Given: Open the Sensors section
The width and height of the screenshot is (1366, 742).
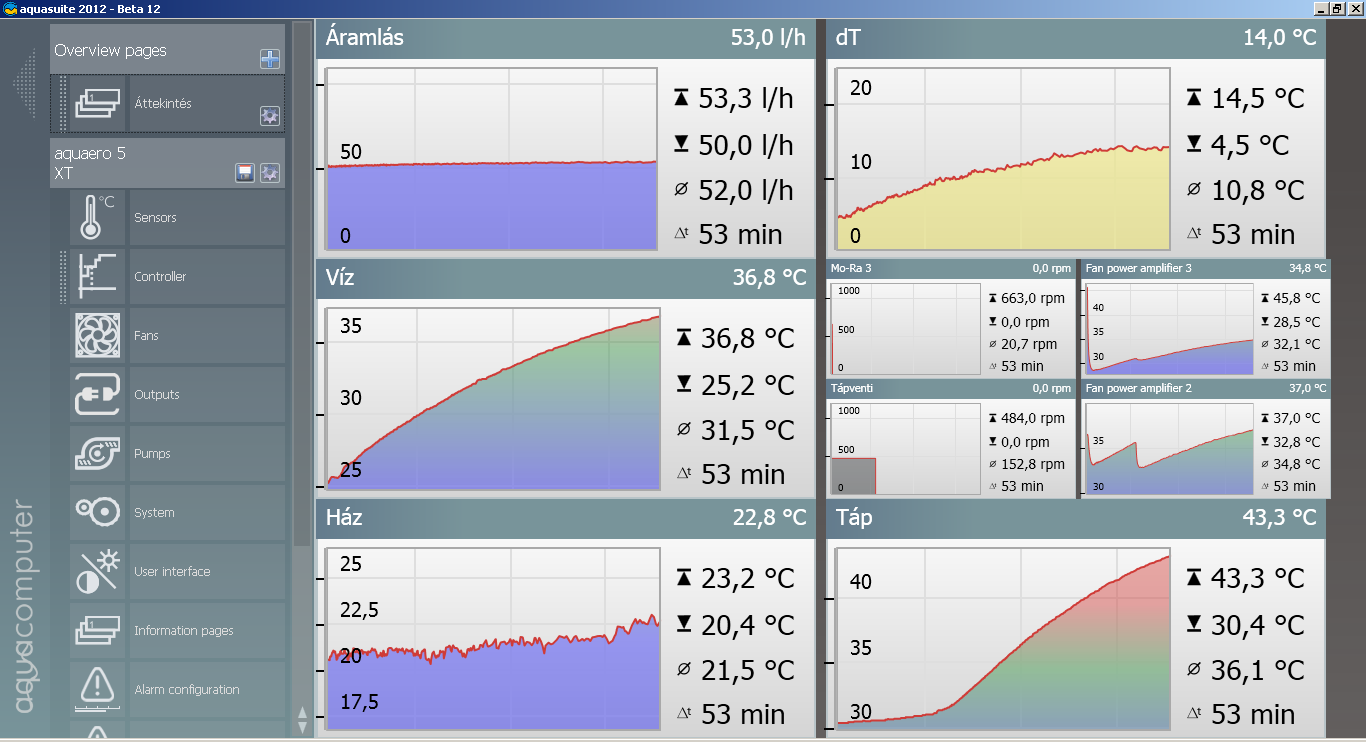Looking at the screenshot, I should point(207,218).
